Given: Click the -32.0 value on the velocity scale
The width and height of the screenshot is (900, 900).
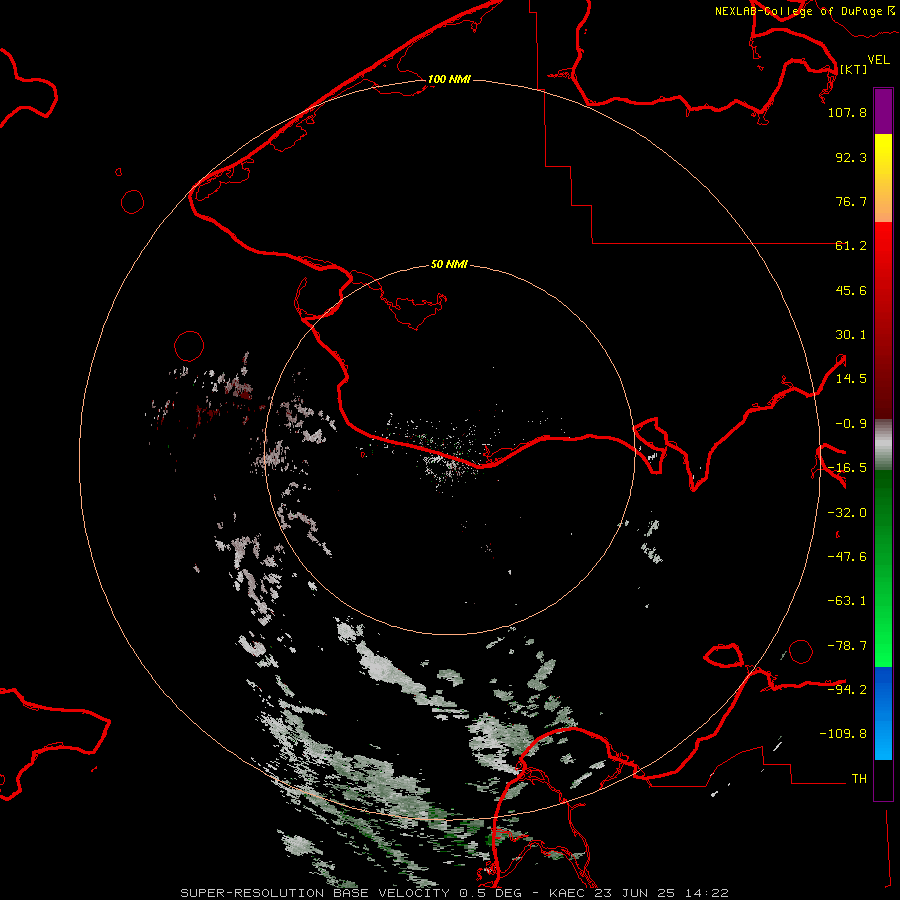Looking at the screenshot, I should coord(847,513).
